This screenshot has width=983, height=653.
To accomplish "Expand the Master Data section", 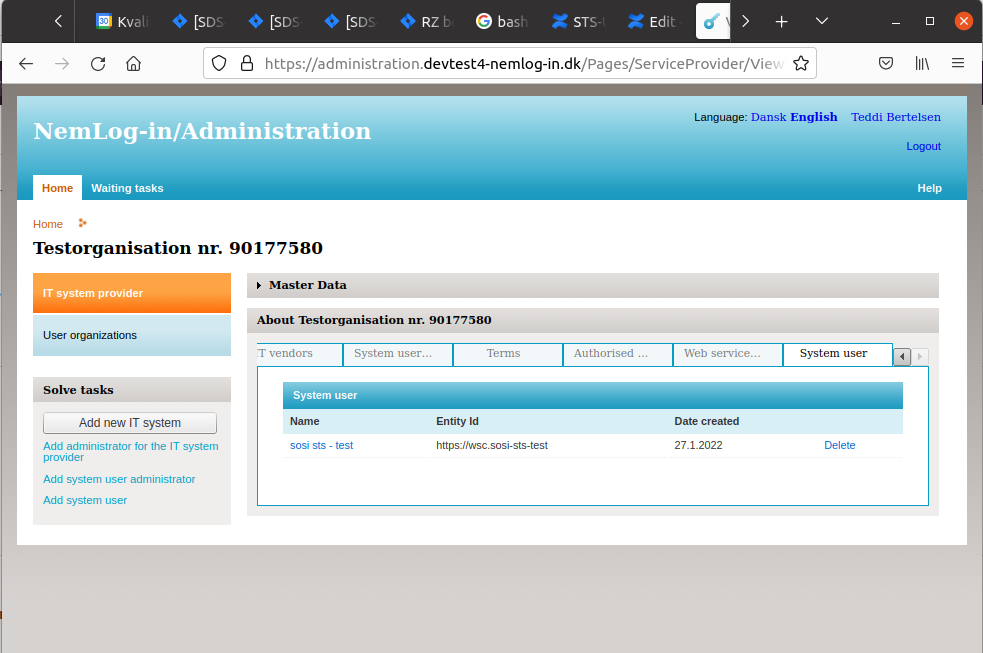I will tap(307, 285).
